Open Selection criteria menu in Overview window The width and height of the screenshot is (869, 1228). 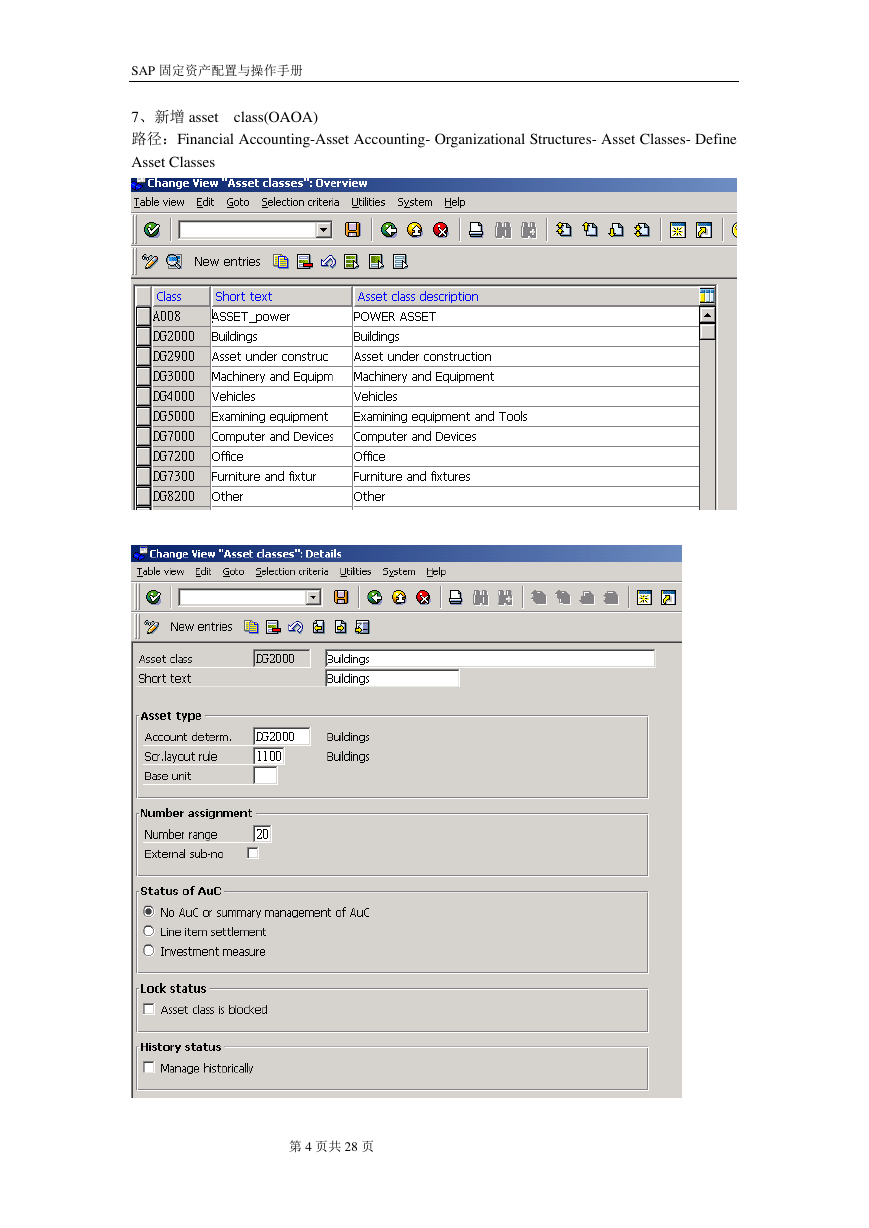click(x=300, y=202)
